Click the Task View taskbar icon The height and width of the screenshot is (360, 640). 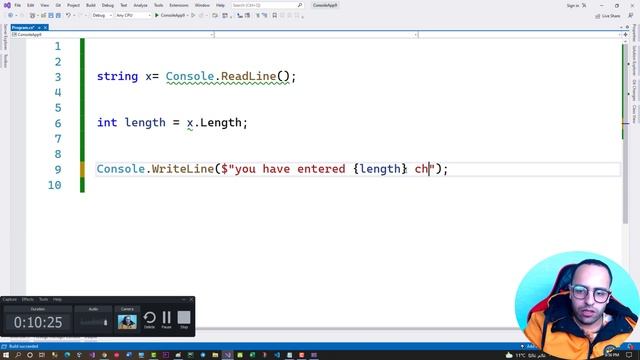click(42, 355)
